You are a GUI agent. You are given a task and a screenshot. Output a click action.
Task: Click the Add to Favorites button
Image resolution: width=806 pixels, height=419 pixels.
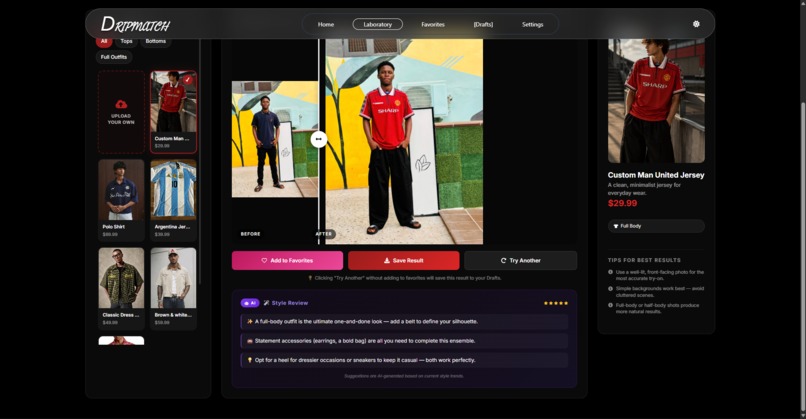(287, 261)
